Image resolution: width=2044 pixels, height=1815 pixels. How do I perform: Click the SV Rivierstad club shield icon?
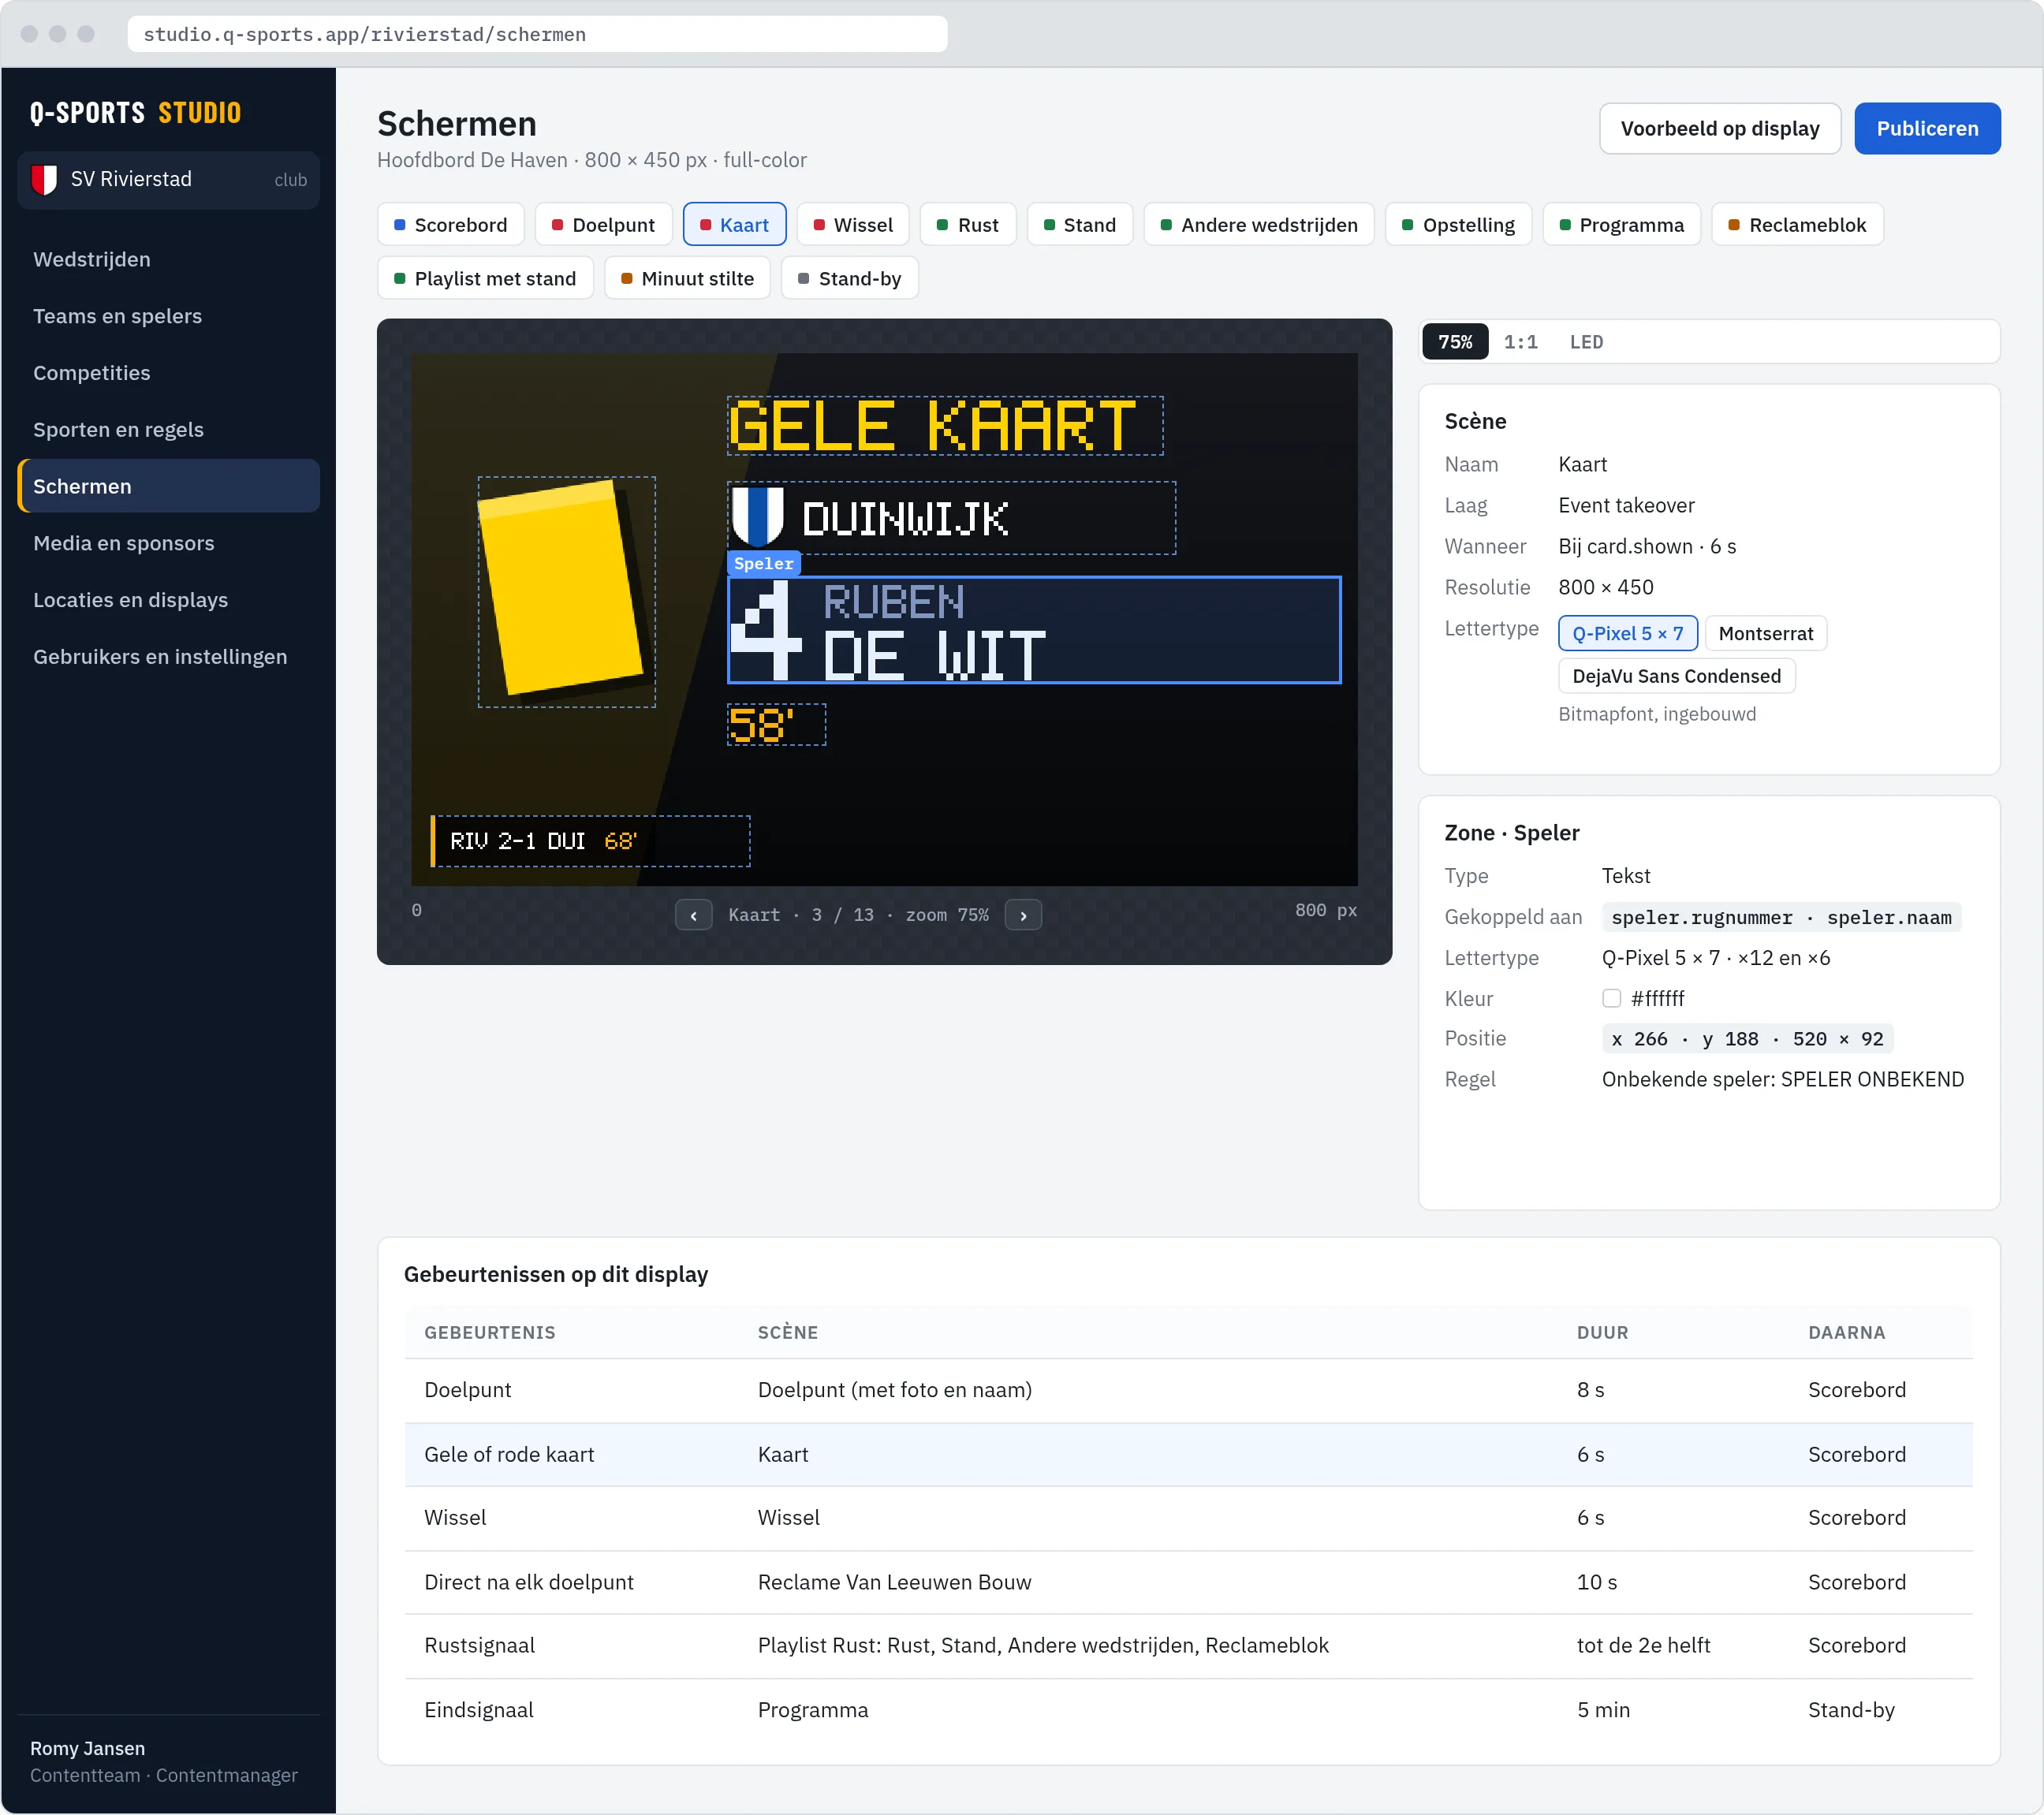pyautogui.click(x=44, y=180)
